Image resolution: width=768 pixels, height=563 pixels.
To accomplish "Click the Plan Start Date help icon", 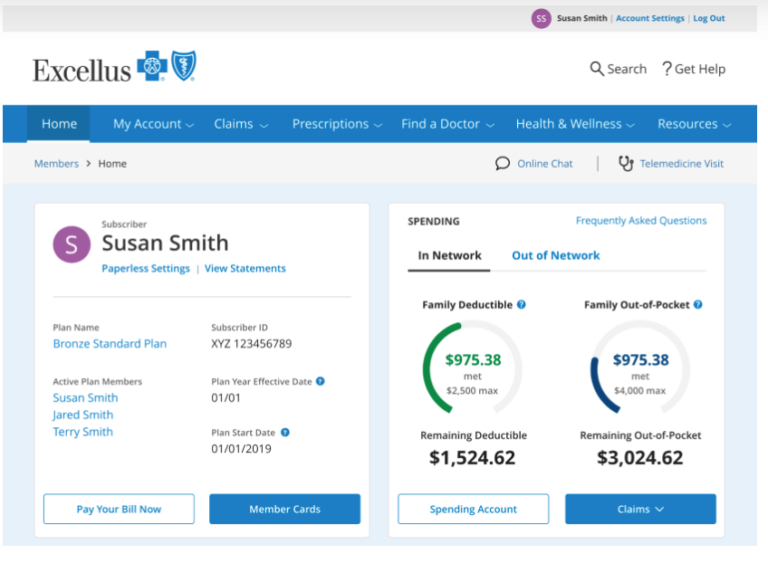I will coord(285,432).
